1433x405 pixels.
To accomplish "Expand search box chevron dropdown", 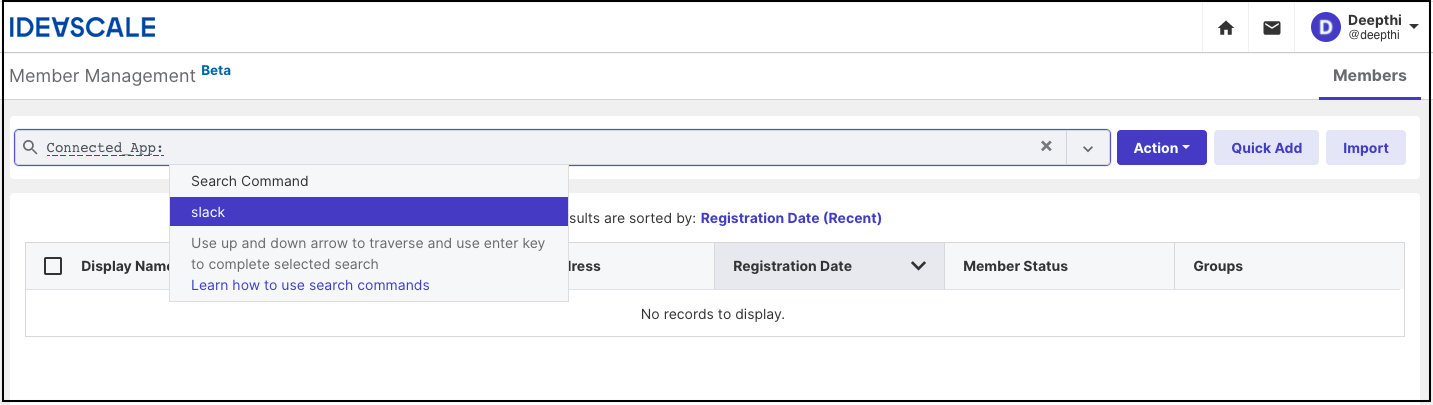I will click(1088, 148).
